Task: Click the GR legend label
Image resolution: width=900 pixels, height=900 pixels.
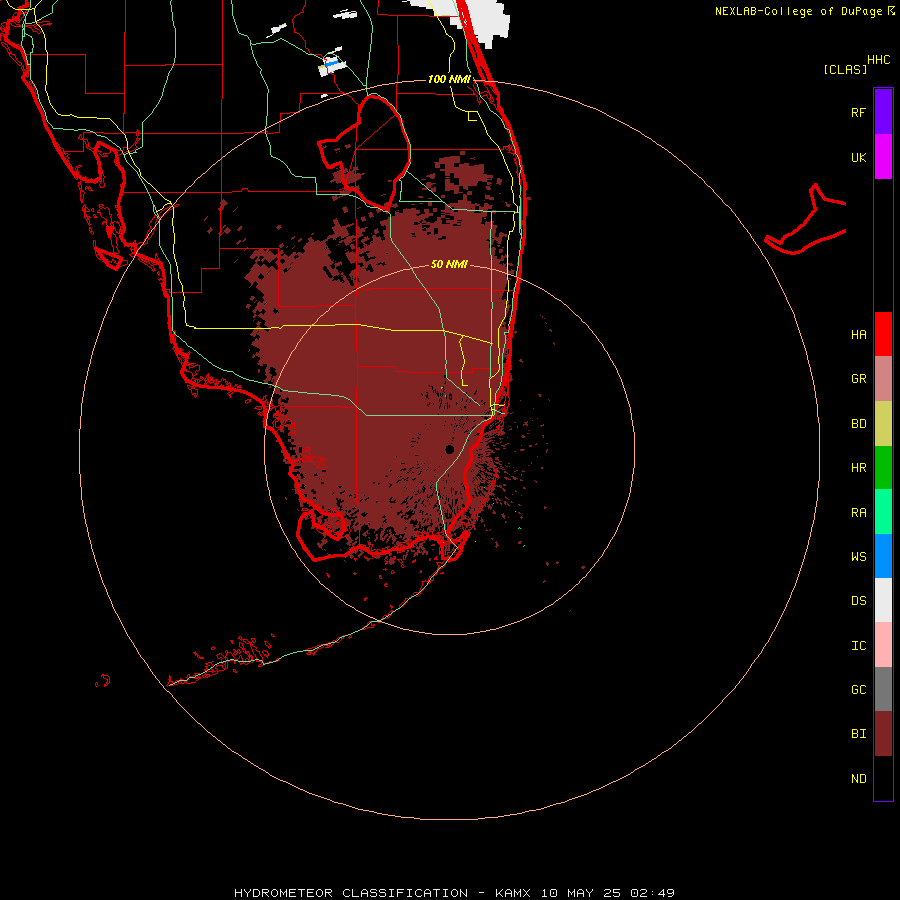Action: pyautogui.click(x=858, y=379)
